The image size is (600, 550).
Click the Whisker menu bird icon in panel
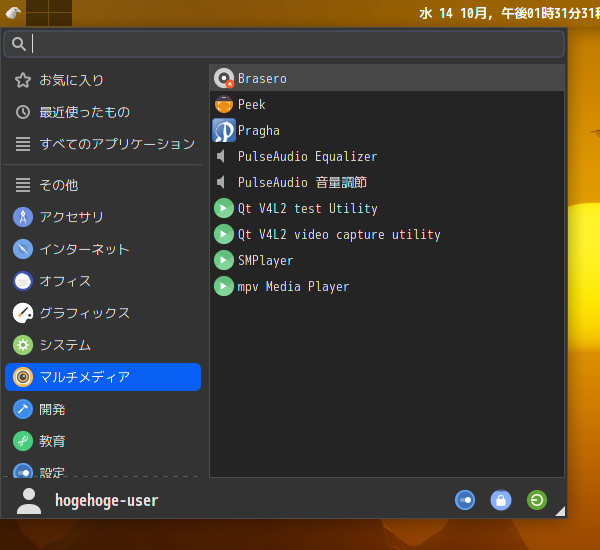point(13,13)
